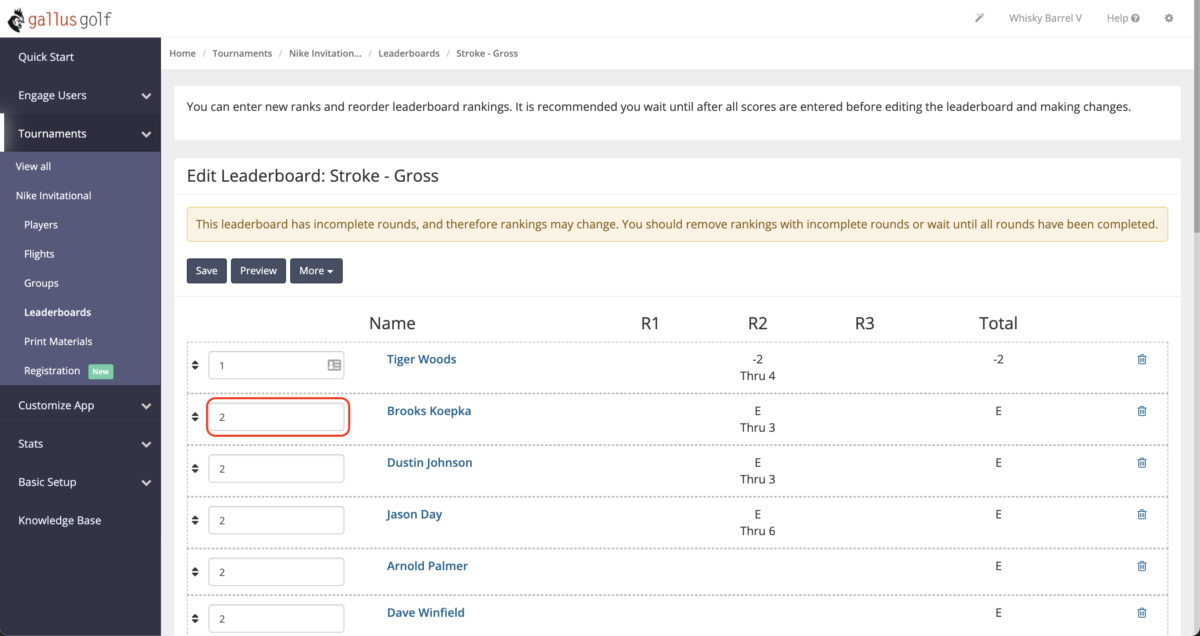Image resolution: width=1200 pixels, height=636 pixels.
Task: Collapse the Tournaments sidebar section
Action: (x=80, y=133)
